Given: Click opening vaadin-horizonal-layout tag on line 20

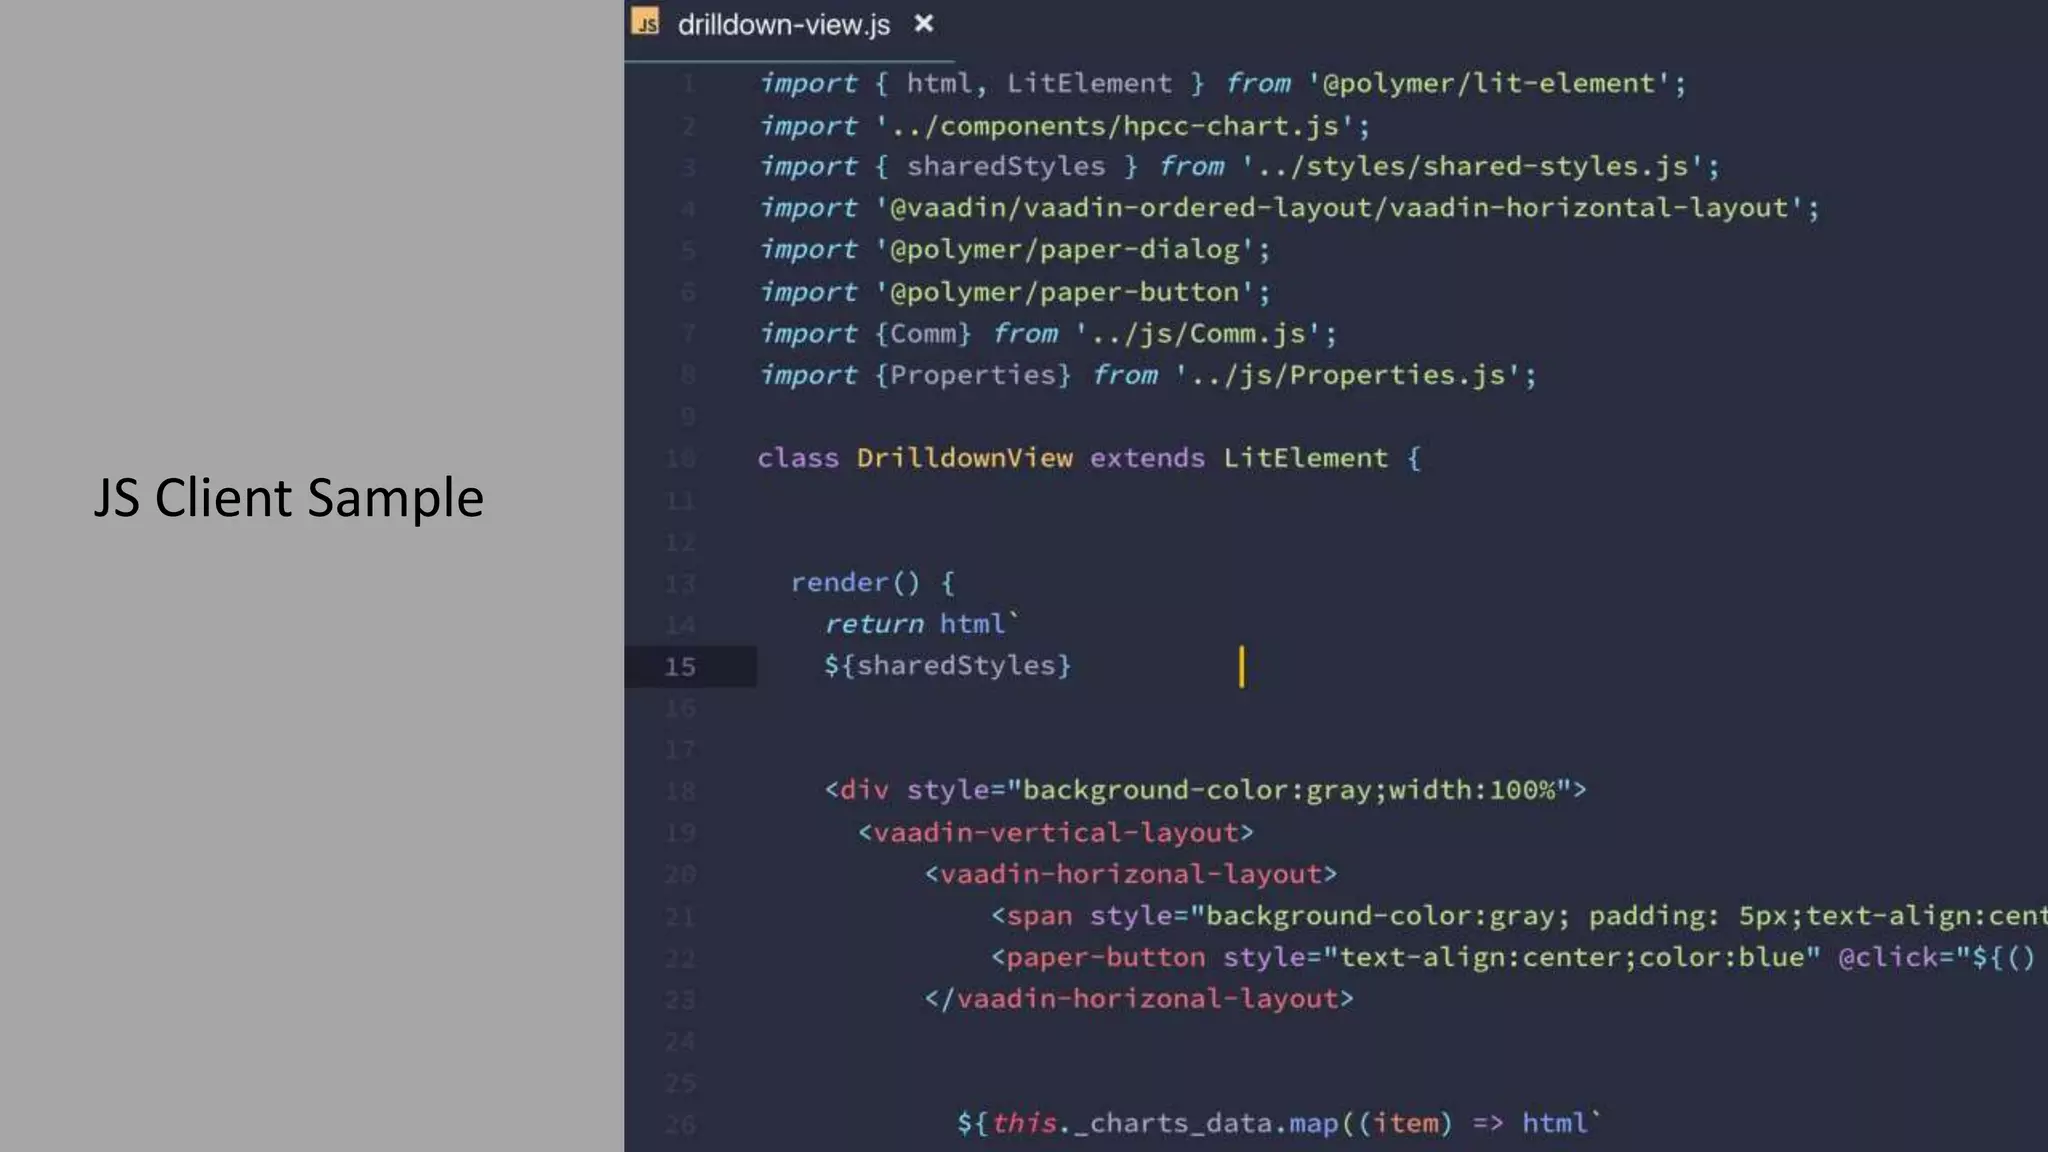Looking at the screenshot, I should (1130, 875).
